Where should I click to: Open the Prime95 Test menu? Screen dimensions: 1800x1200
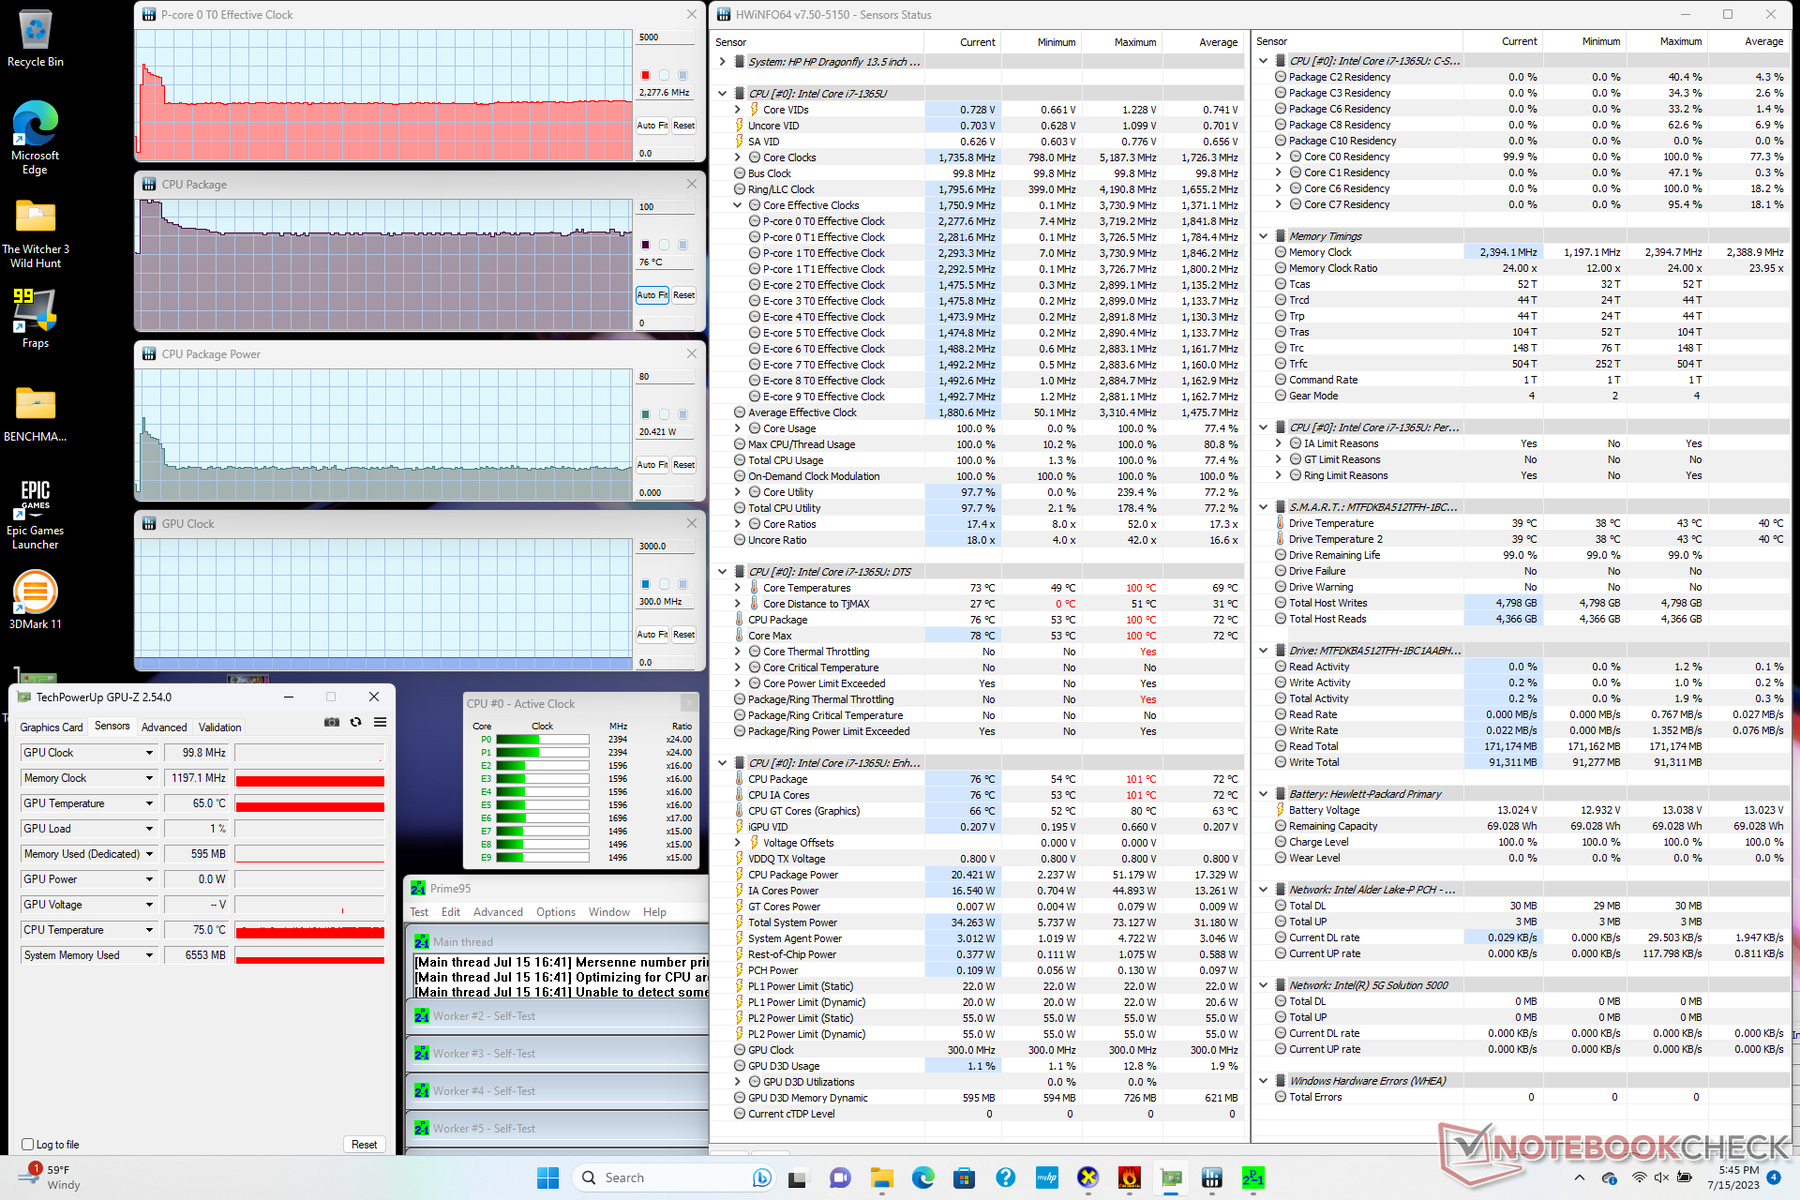(419, 912)
